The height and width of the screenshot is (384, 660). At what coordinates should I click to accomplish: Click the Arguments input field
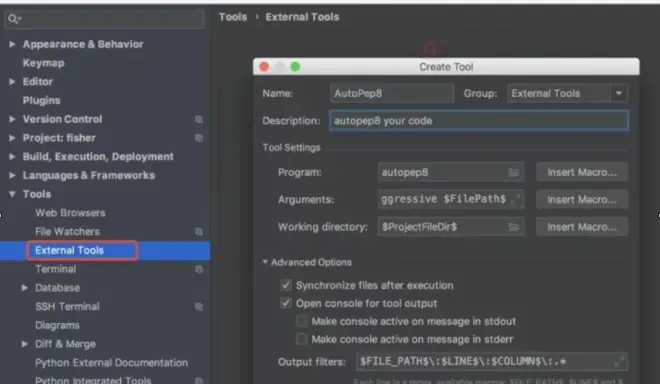coord(451,199)
